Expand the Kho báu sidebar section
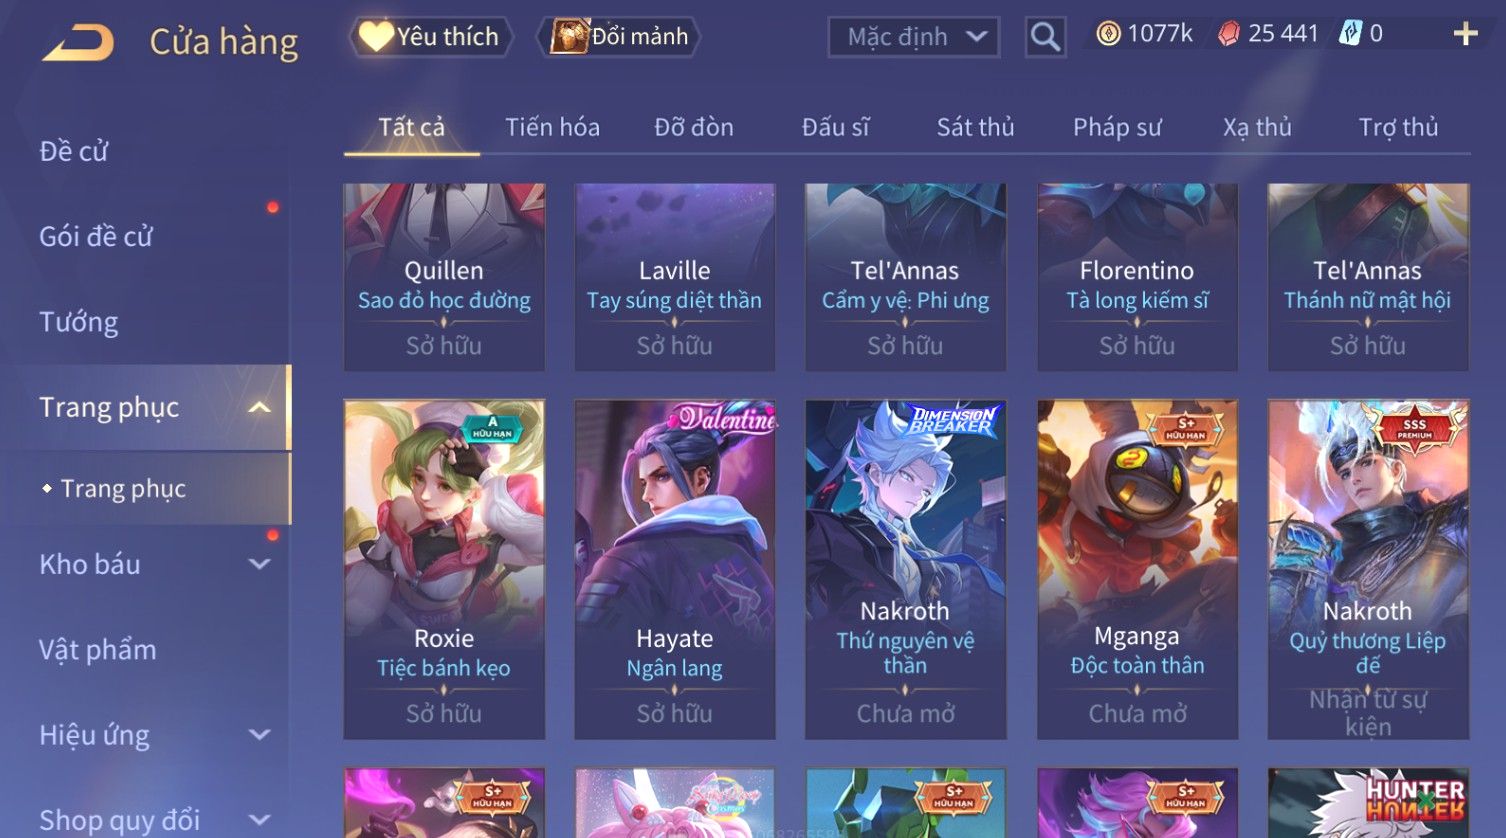Viewport: 1506px width, 838px height. [259, 565]
